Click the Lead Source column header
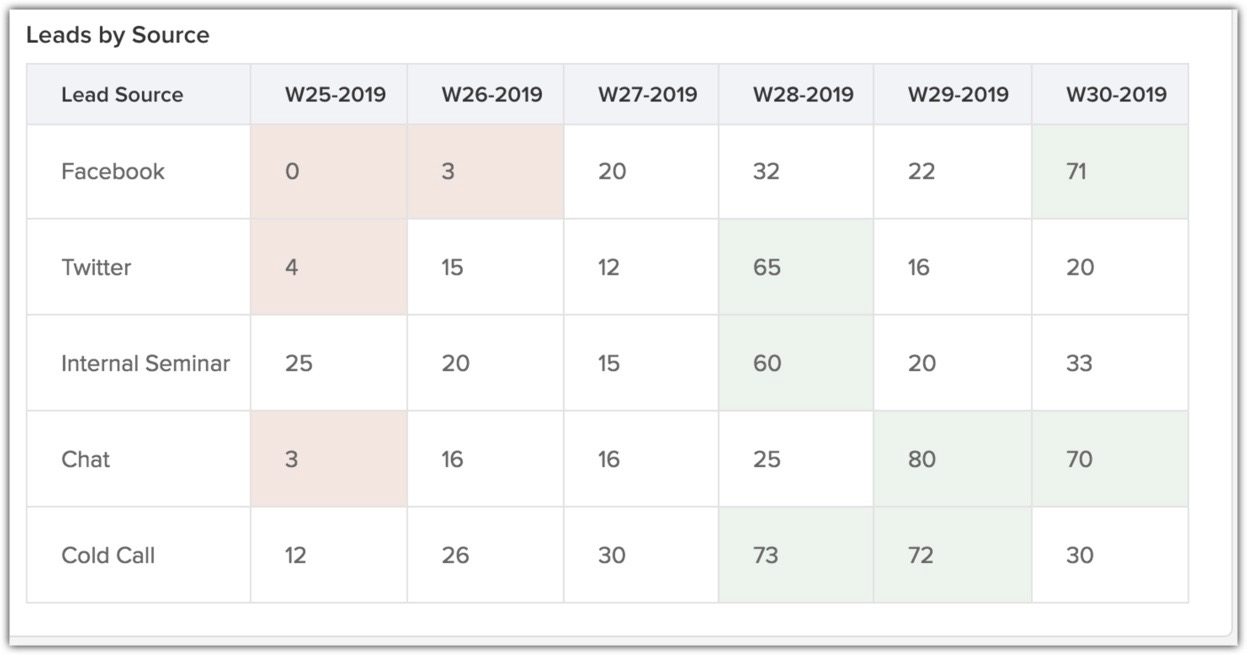1247x655 pixels. [x=122, y=95]
